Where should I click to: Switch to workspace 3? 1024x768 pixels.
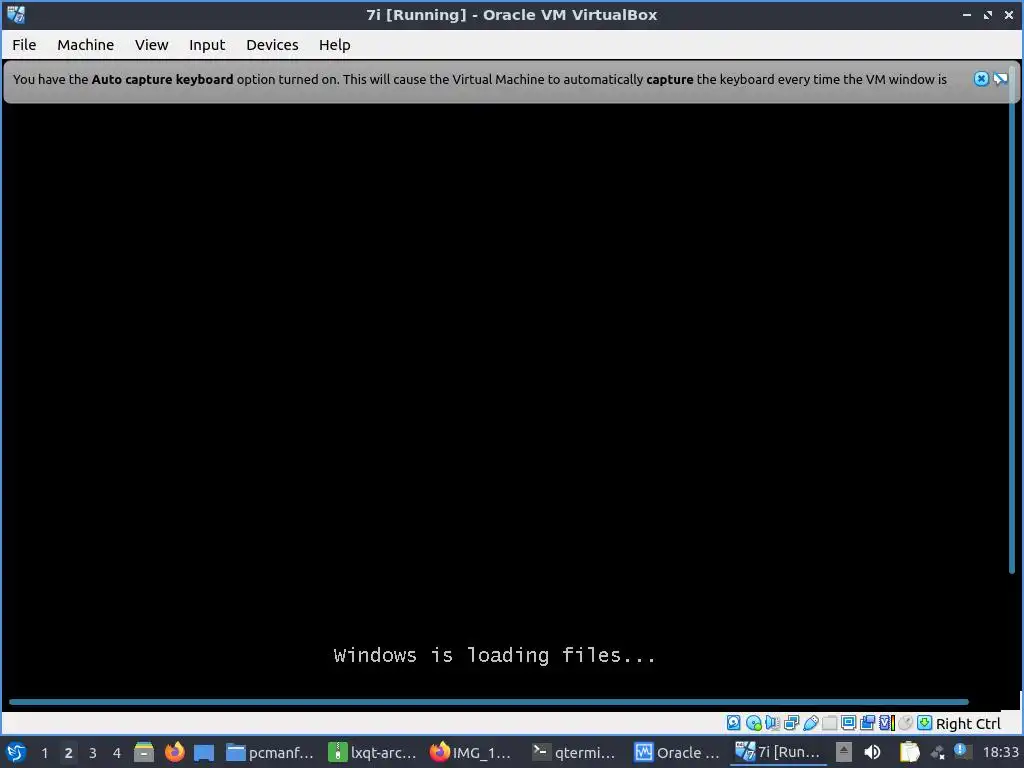click(93, 753)
